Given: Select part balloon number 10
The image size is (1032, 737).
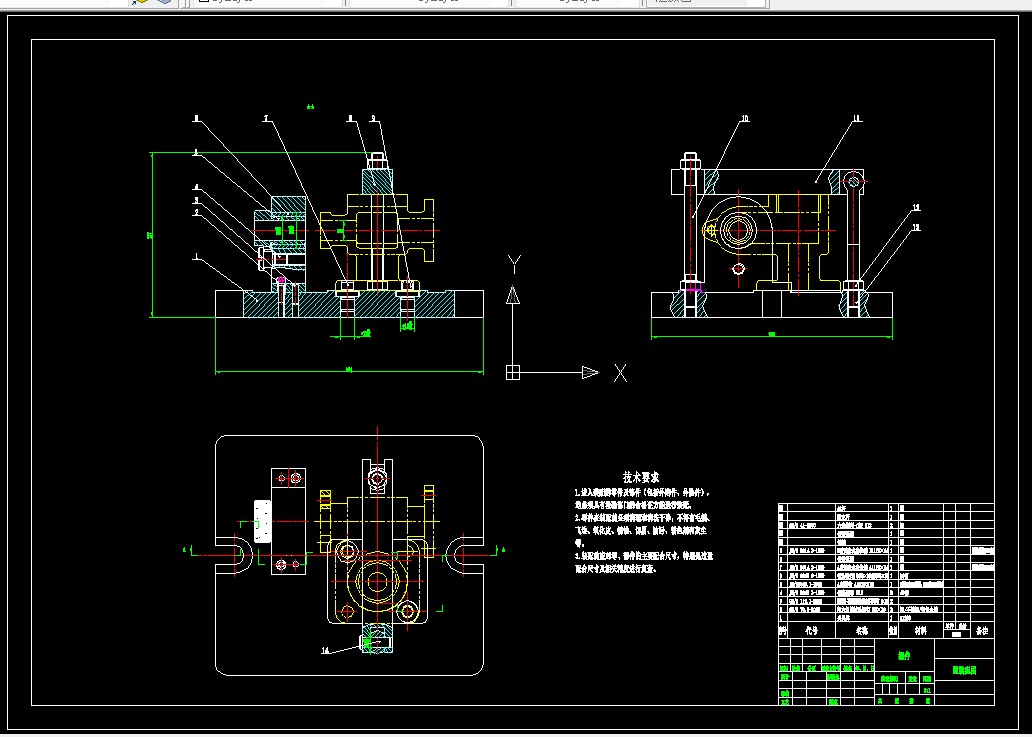Looking at the screenshot, I should coord(745,119).
